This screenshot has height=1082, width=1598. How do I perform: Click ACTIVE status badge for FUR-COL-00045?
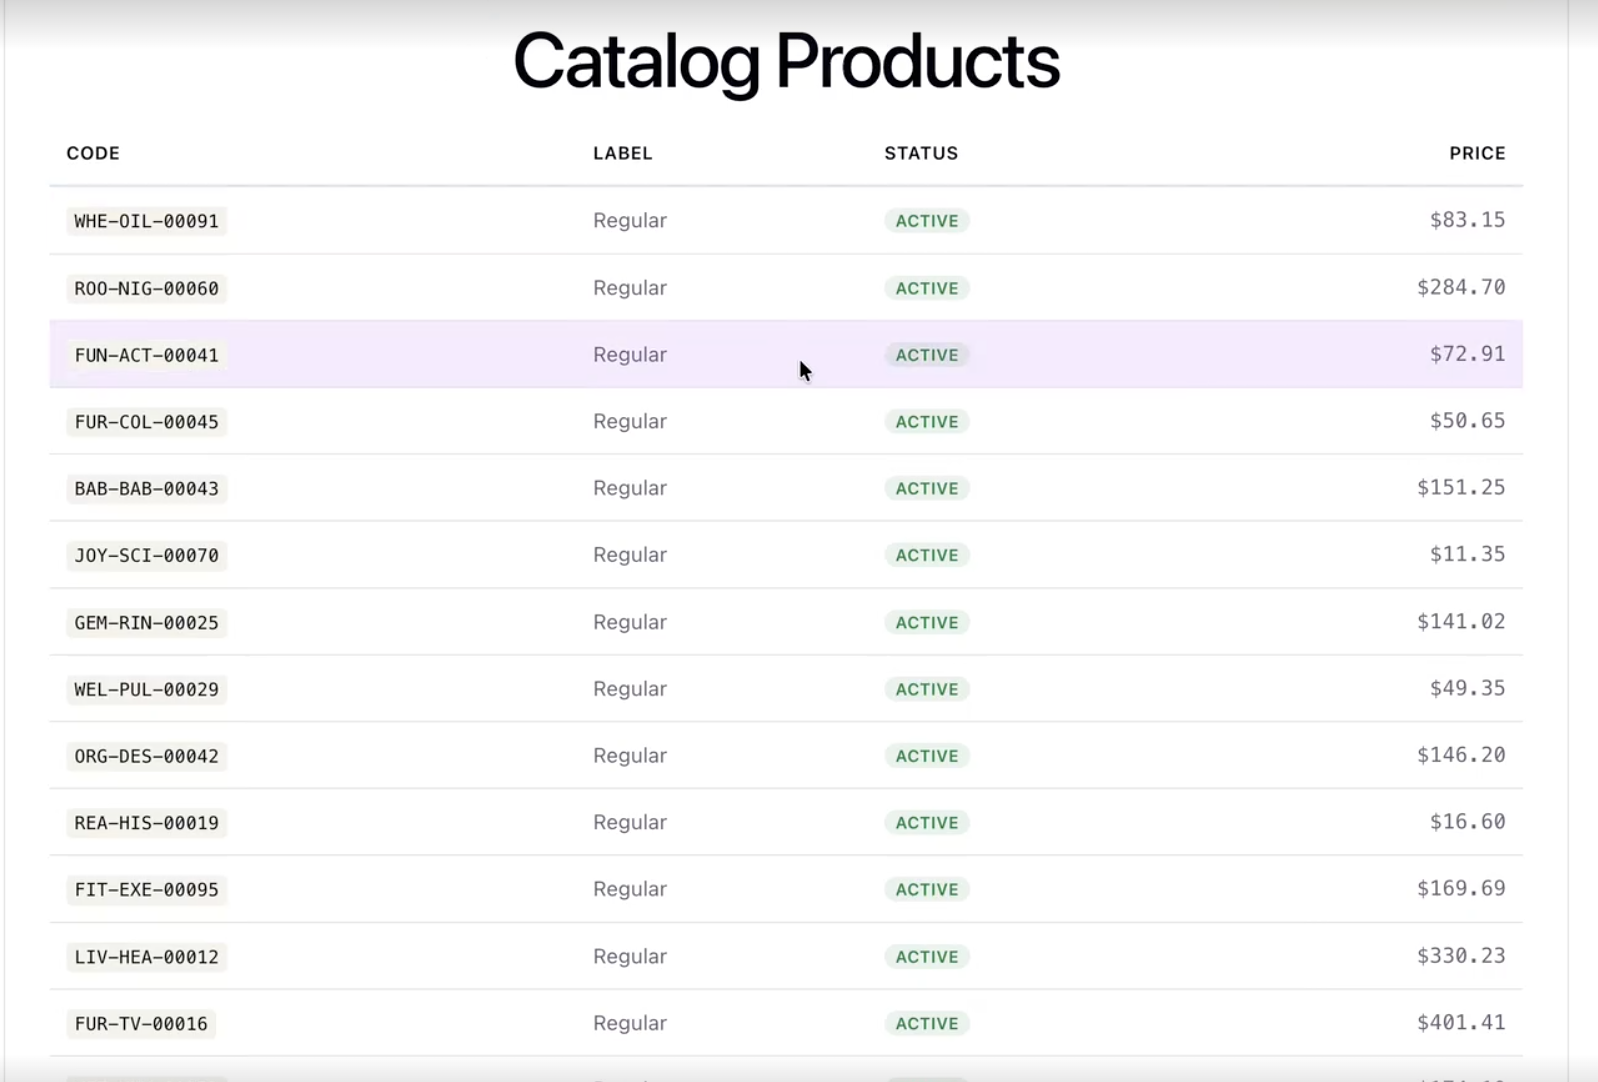[x=926, y=422]
